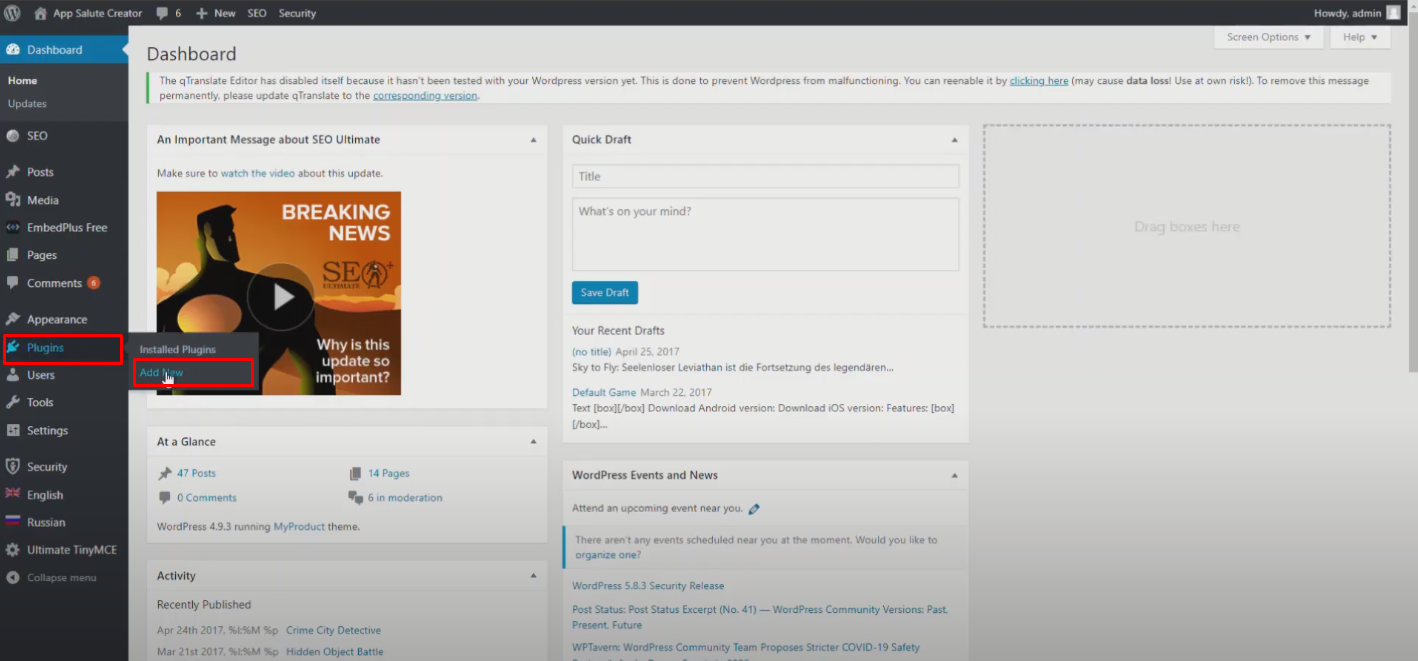Image resolution: width=1418 pixels, height=661 pixels.
Task: Open the WordPress 5.8.3 Security Release link
Action: tap(648, 586)
